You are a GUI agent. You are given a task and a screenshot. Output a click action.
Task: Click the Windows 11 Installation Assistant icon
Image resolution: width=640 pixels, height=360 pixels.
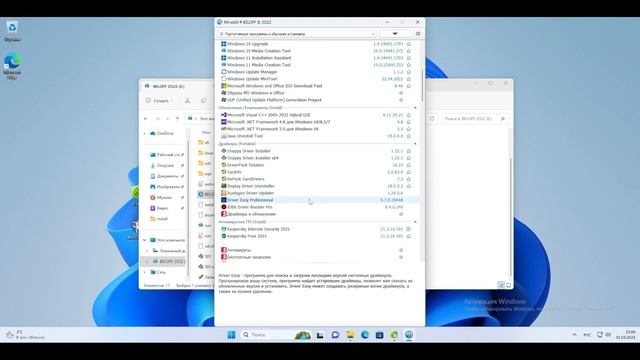pyautogui.click(x=224, y=58)
